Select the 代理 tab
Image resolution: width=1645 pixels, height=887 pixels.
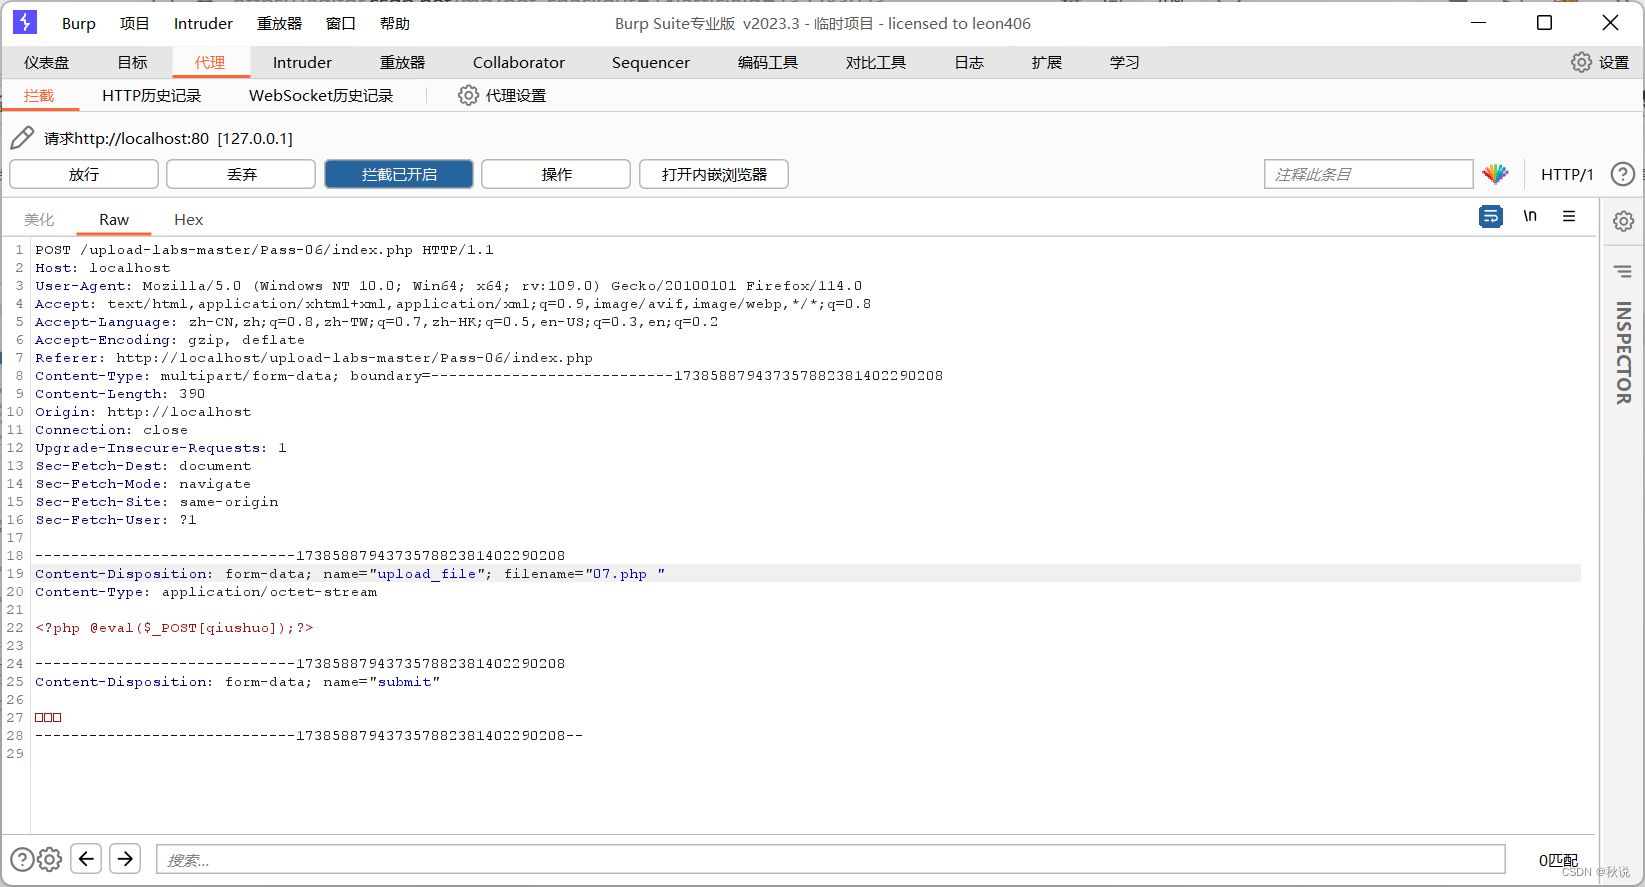click(x=210, y=62)
